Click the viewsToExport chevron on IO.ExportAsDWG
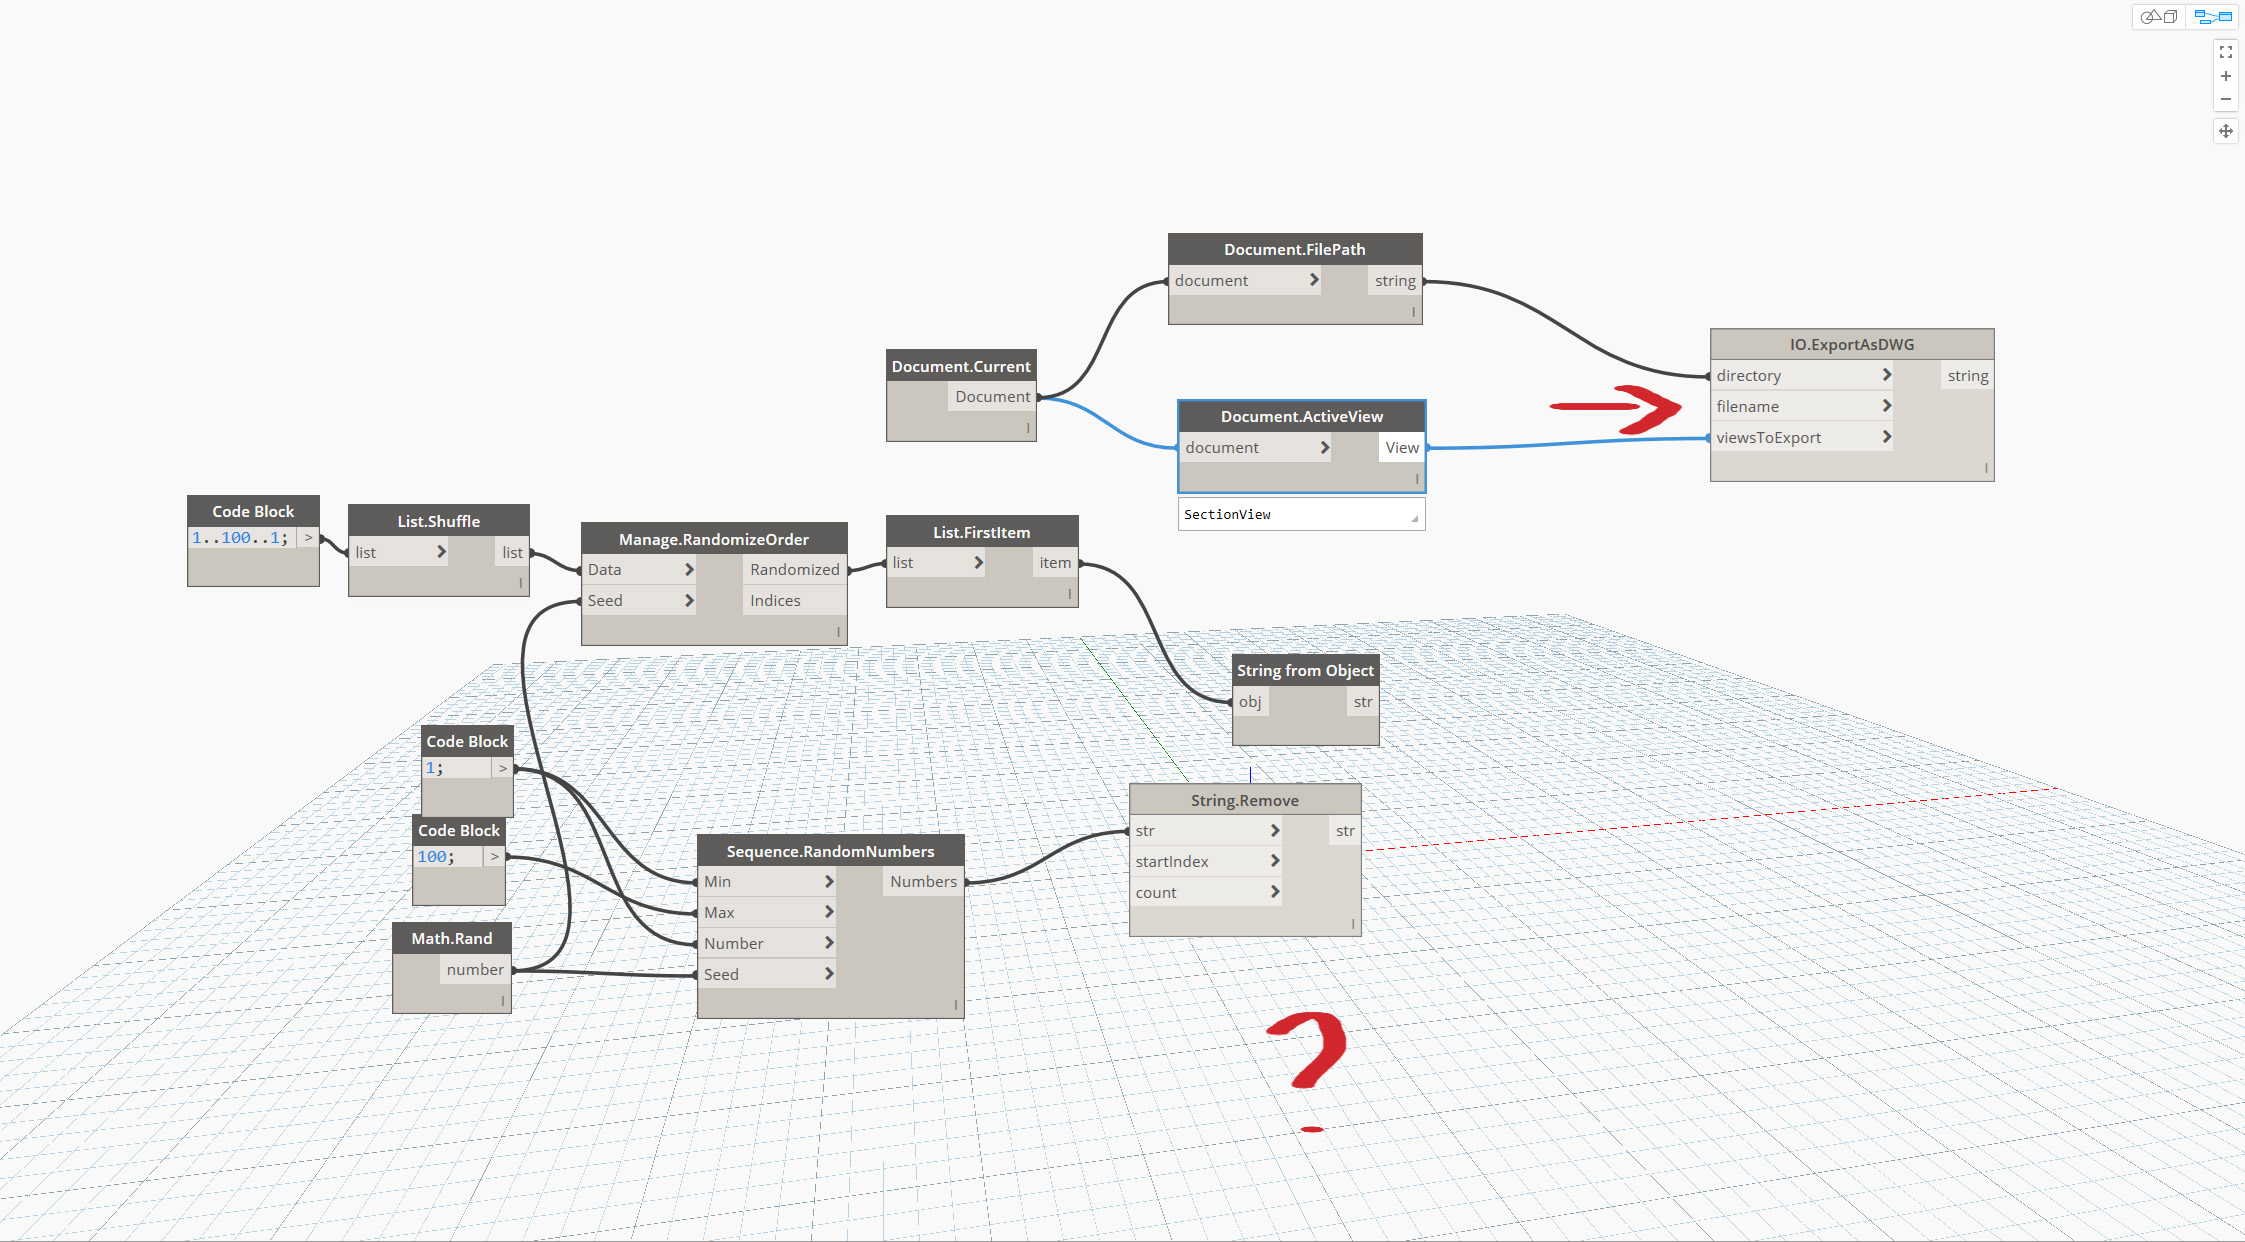The height and width of the screenshot is (1242, 2245). [1886, 437]
